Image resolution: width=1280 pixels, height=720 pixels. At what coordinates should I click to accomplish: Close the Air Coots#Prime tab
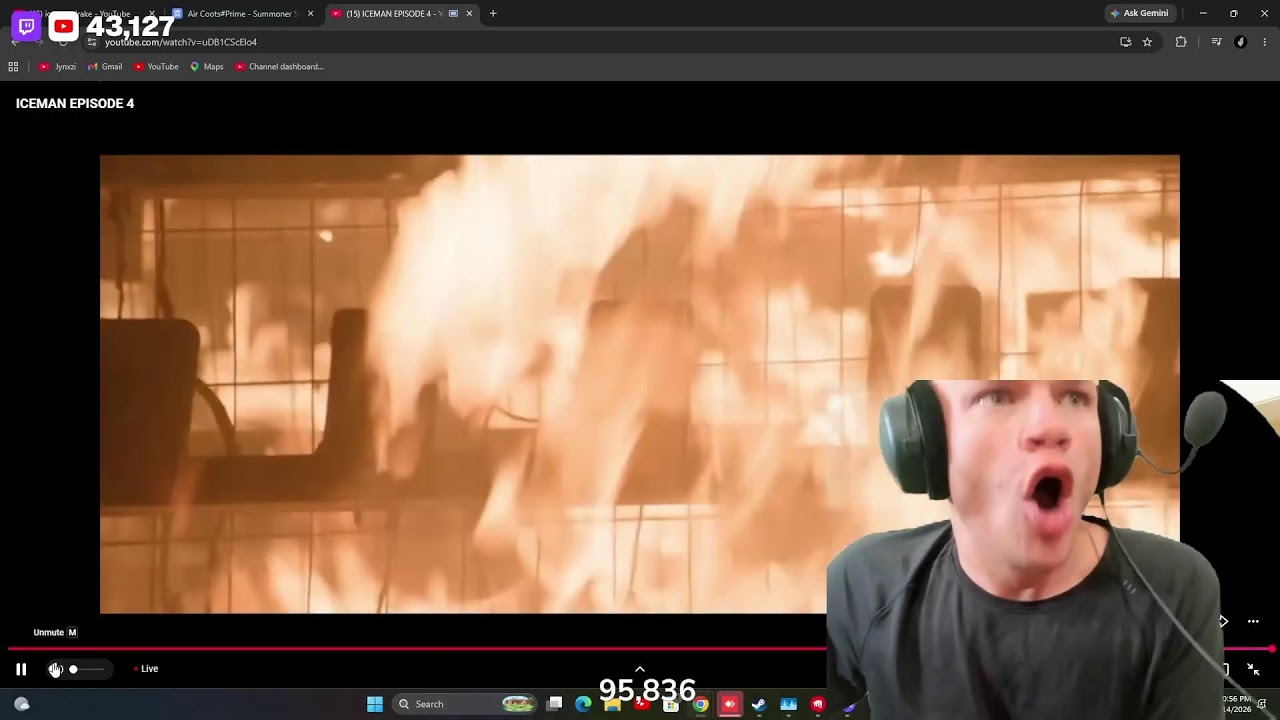tap(310, 14)
